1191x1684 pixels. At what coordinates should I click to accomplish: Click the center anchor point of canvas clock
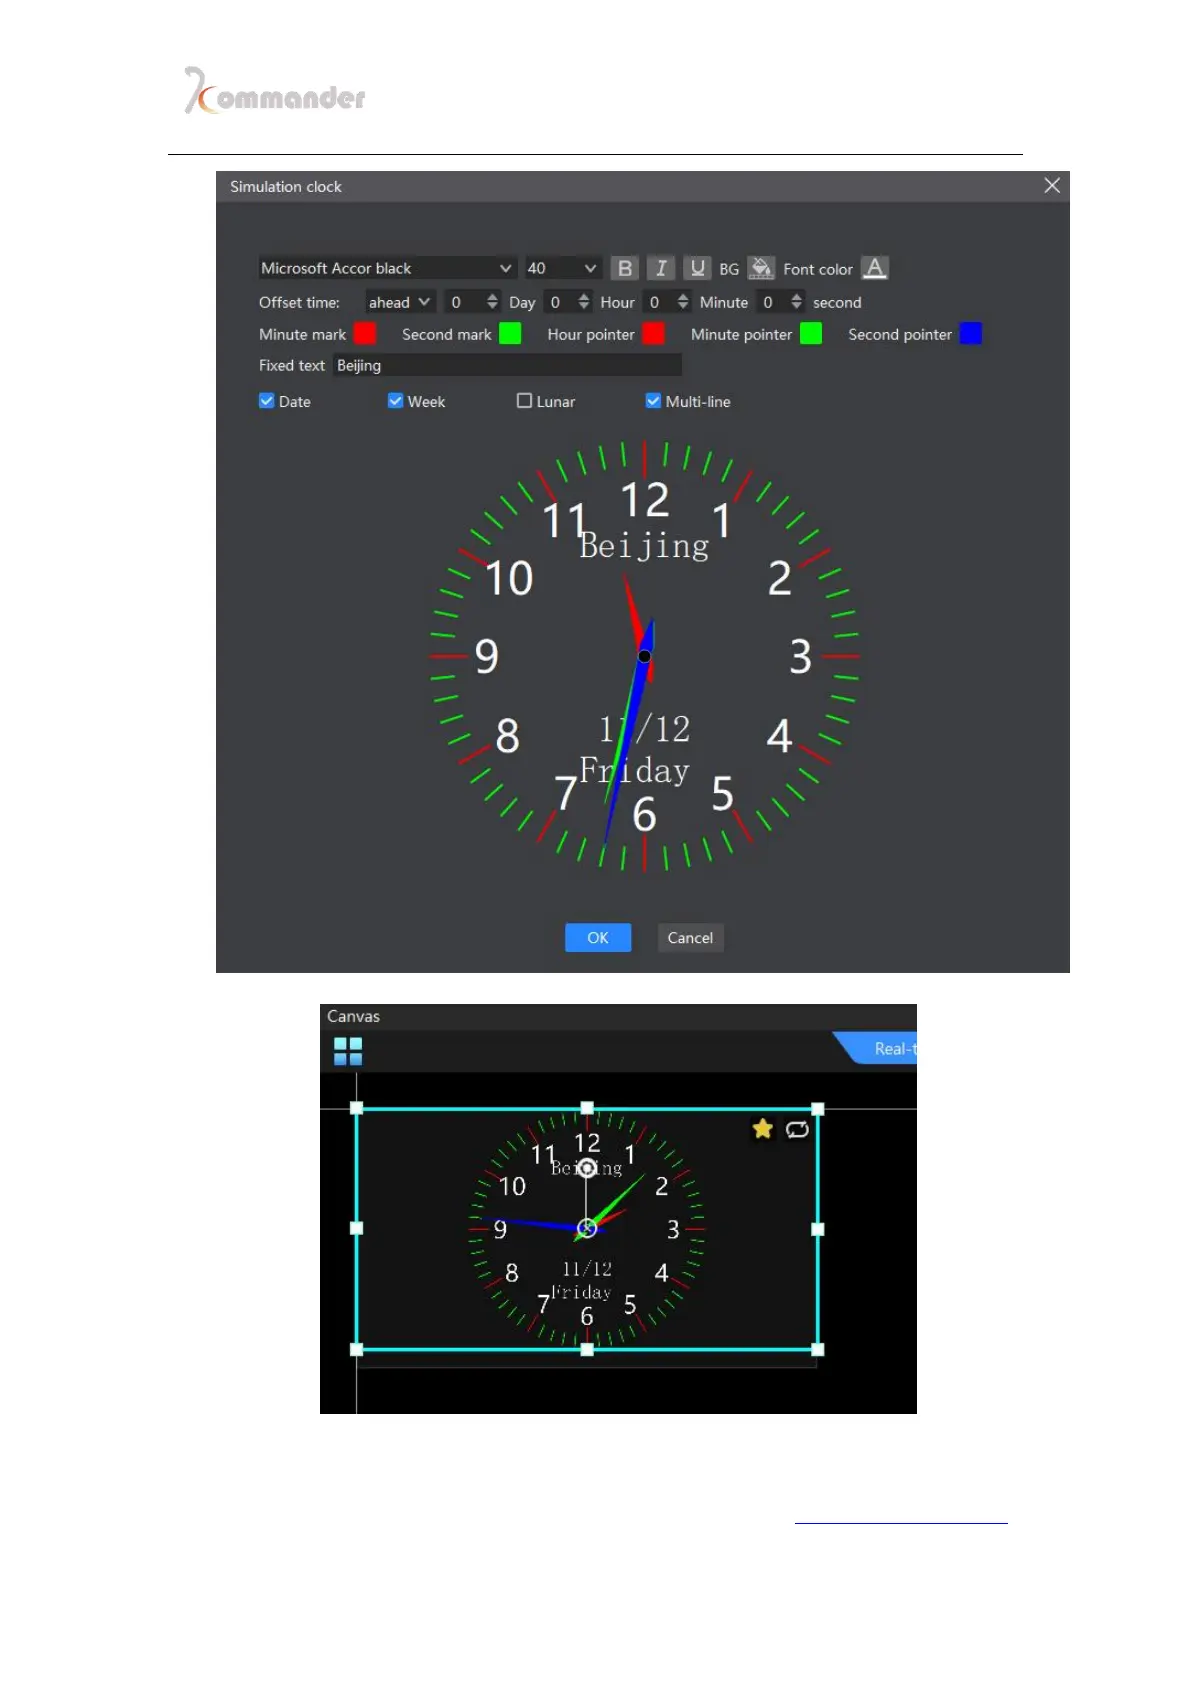587,1228
